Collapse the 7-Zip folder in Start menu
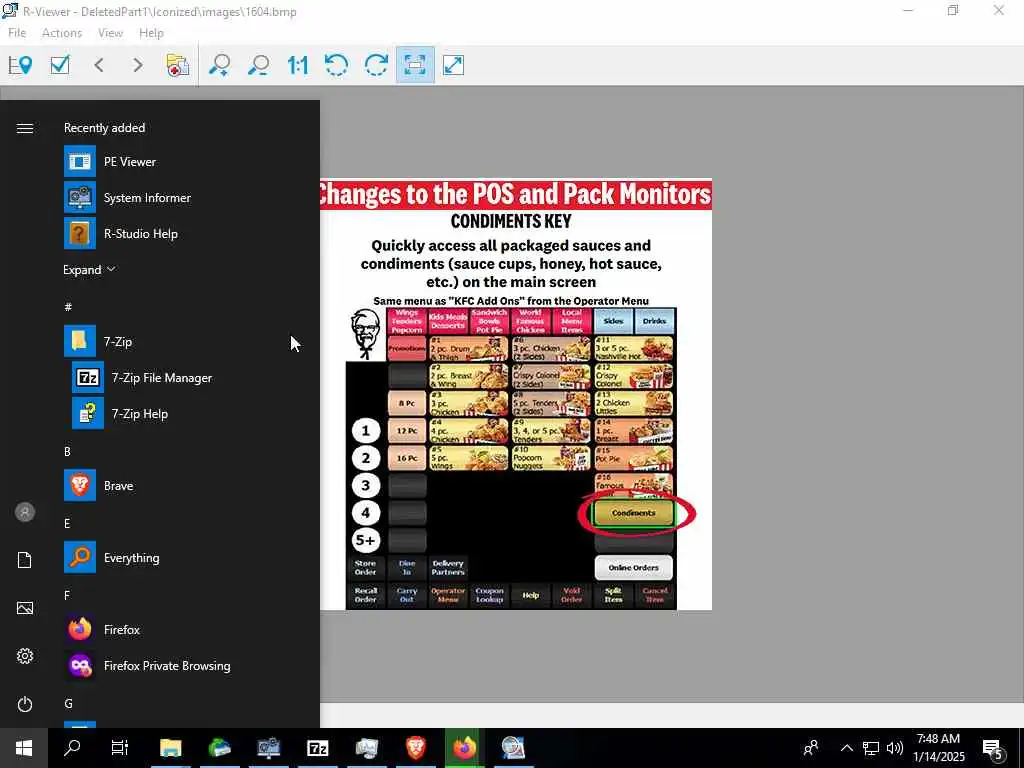Screen dimensions: 1024x768 tap(176, 342)
